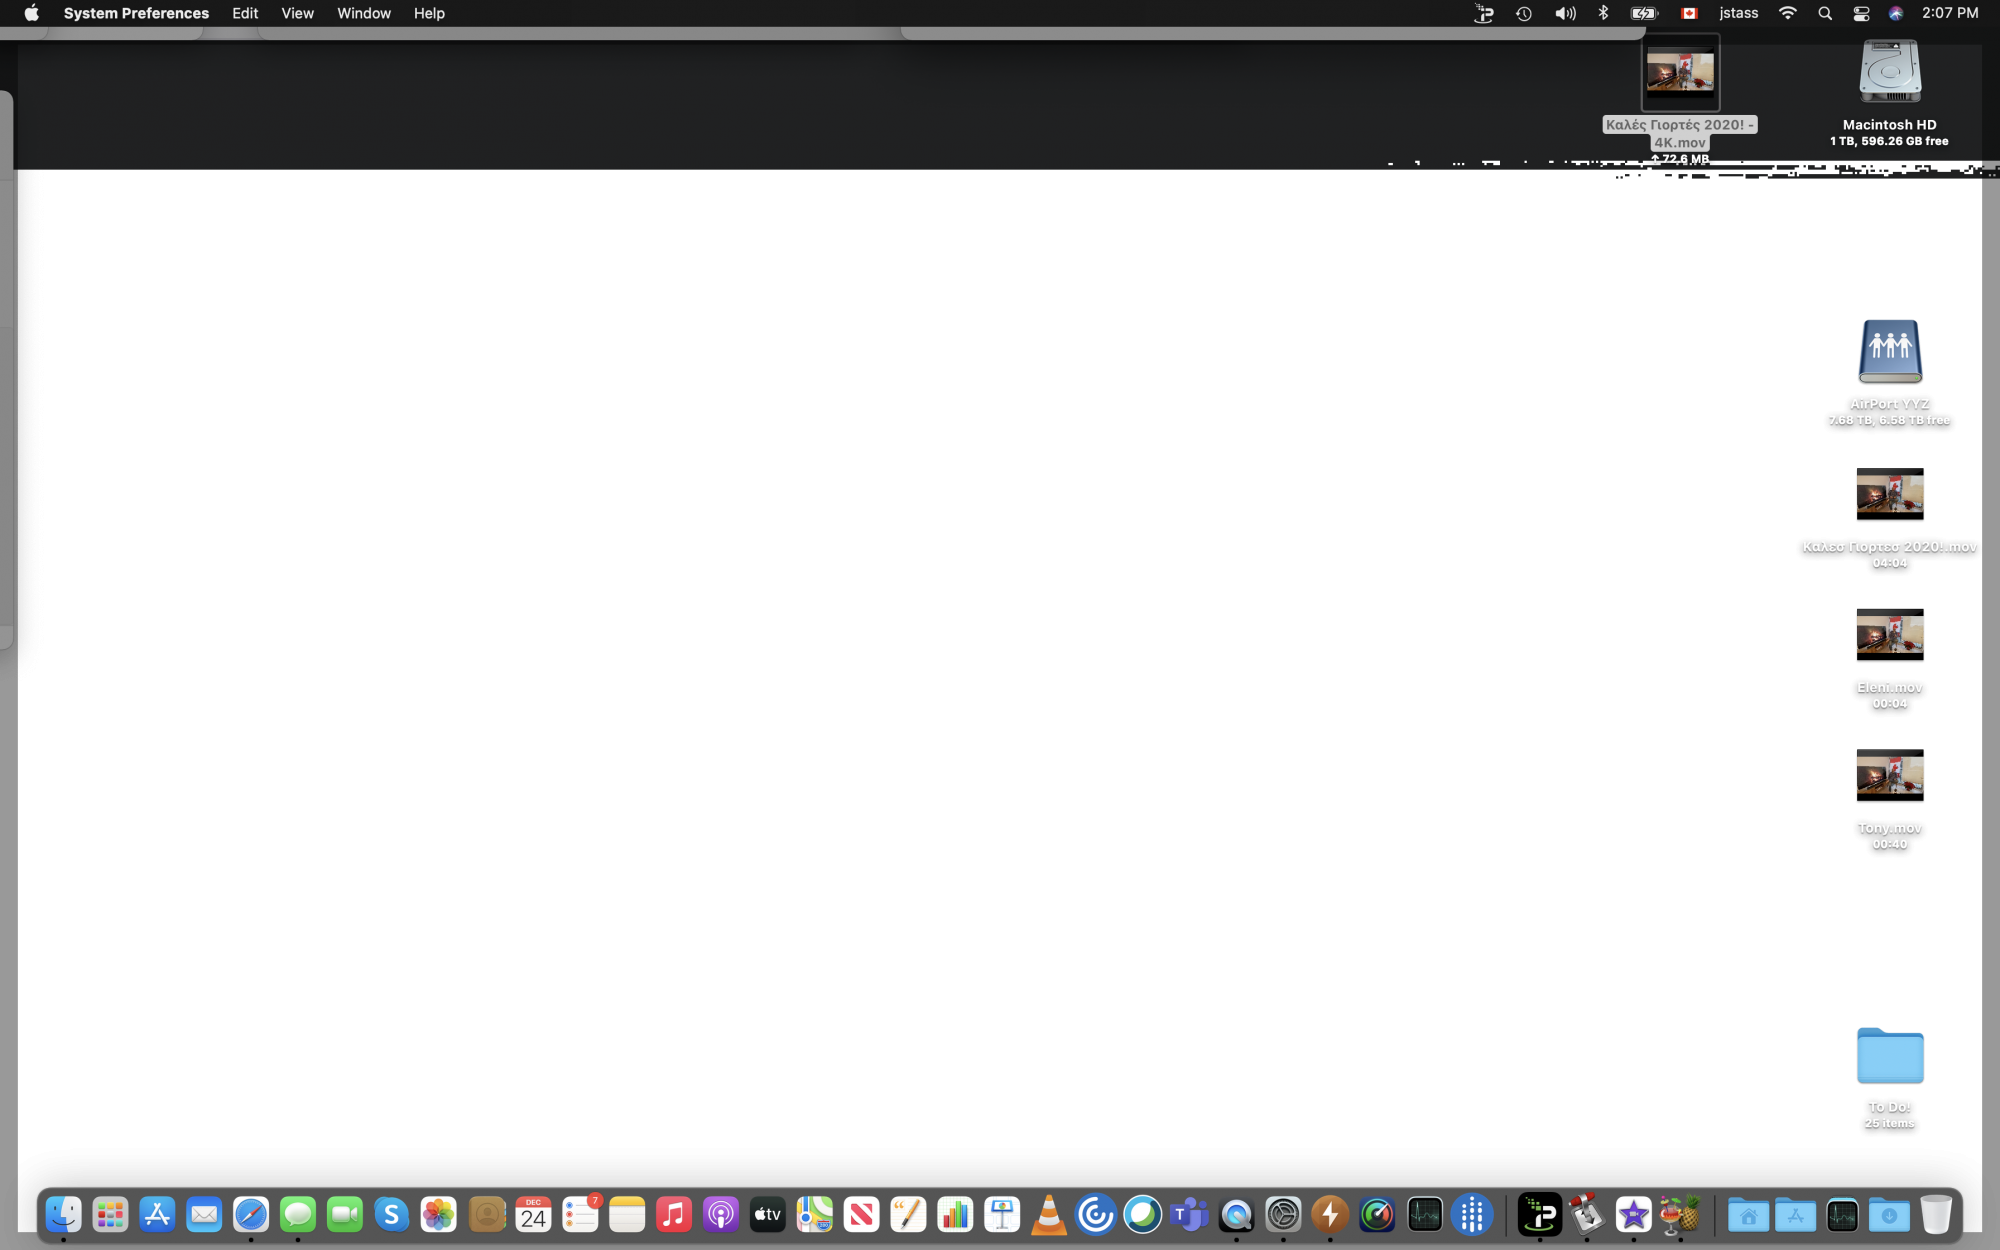Open the jstass user account menu
Image resolution: width=2000 pixels, height=1250 pixels.
coord(1738,13)
